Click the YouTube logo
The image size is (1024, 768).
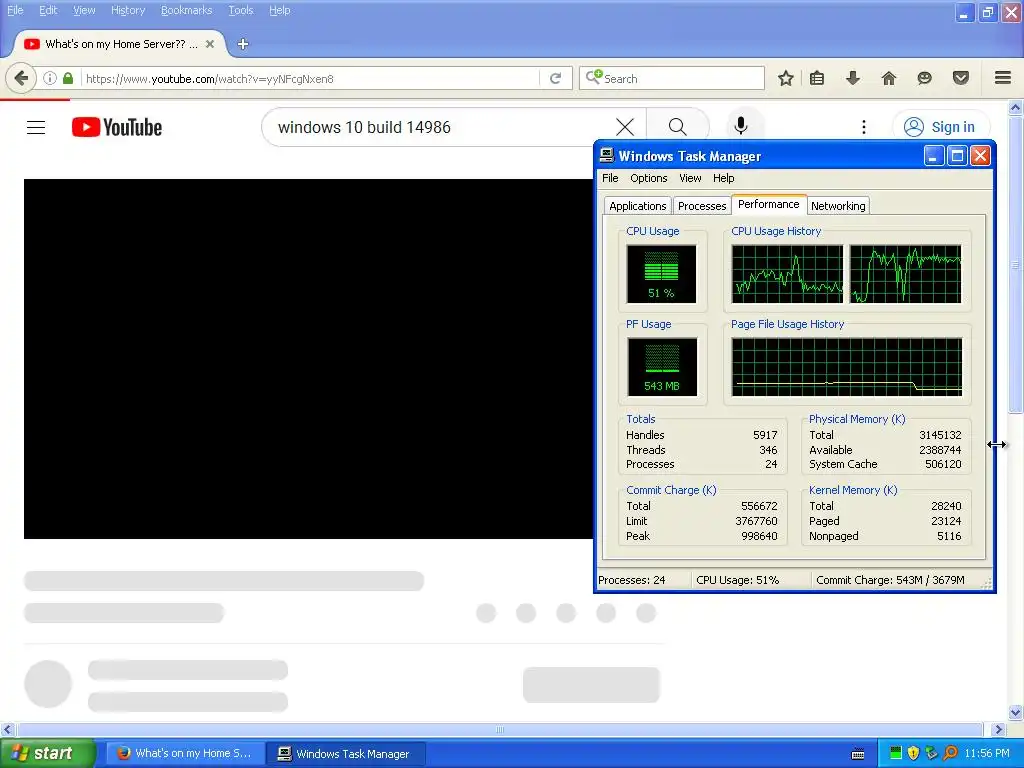[117, 127]
